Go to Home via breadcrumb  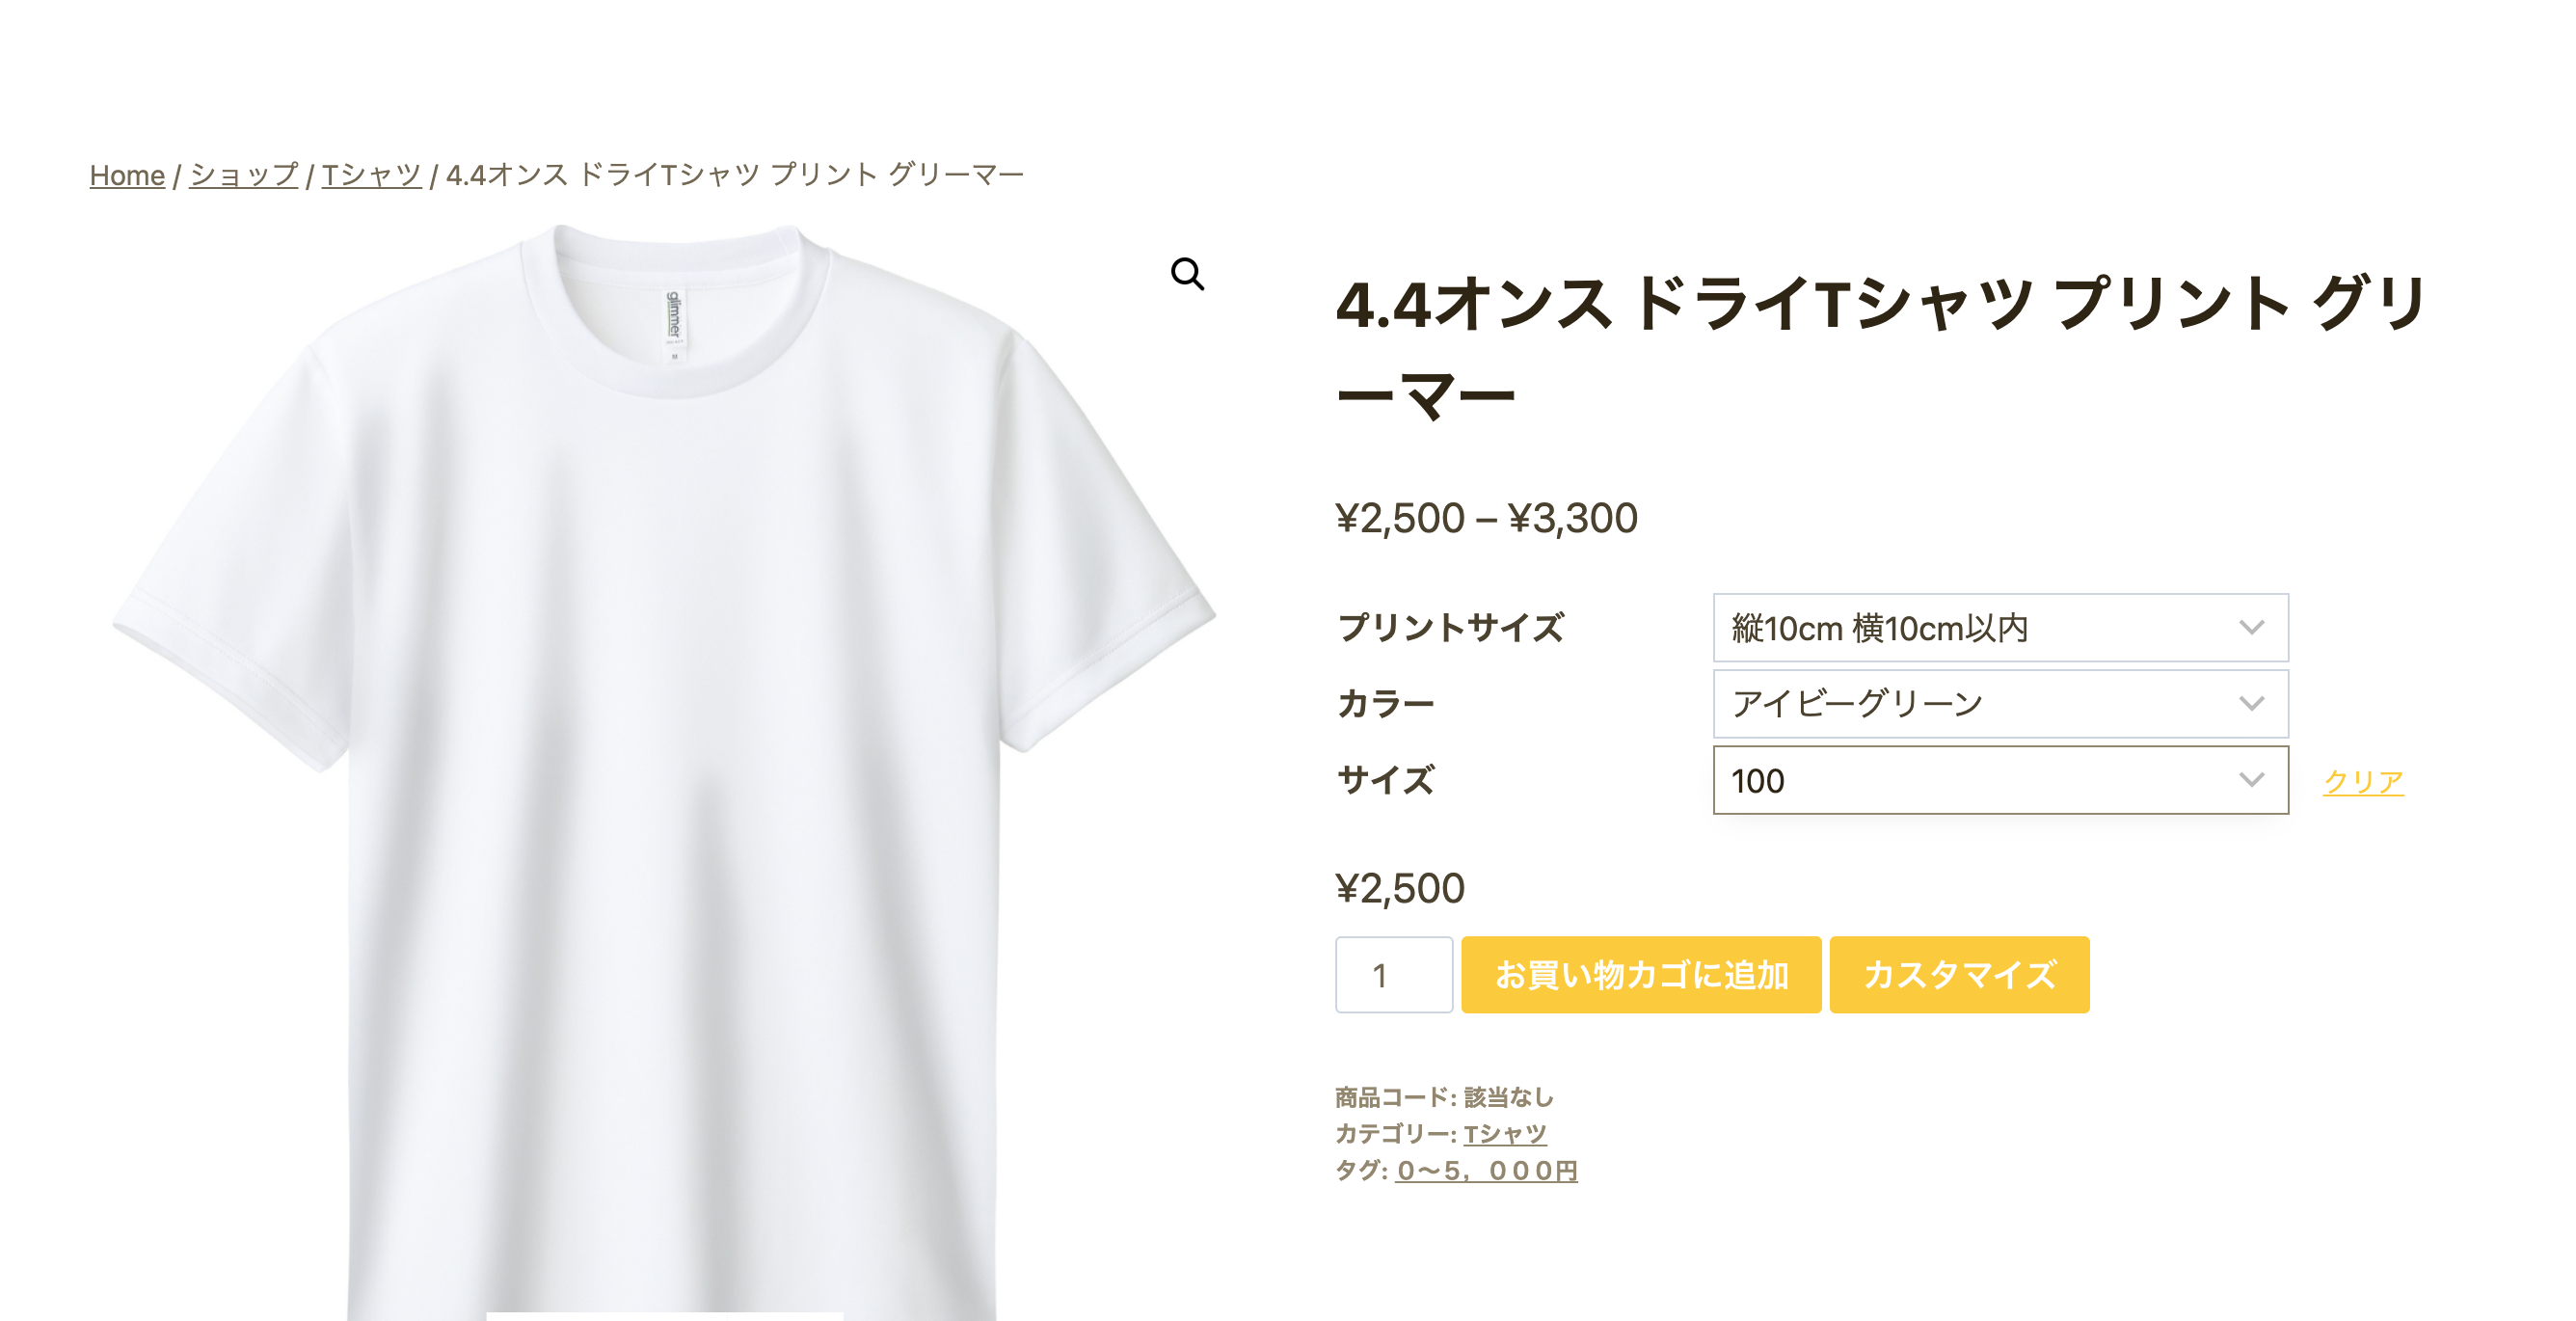point(127,175)
